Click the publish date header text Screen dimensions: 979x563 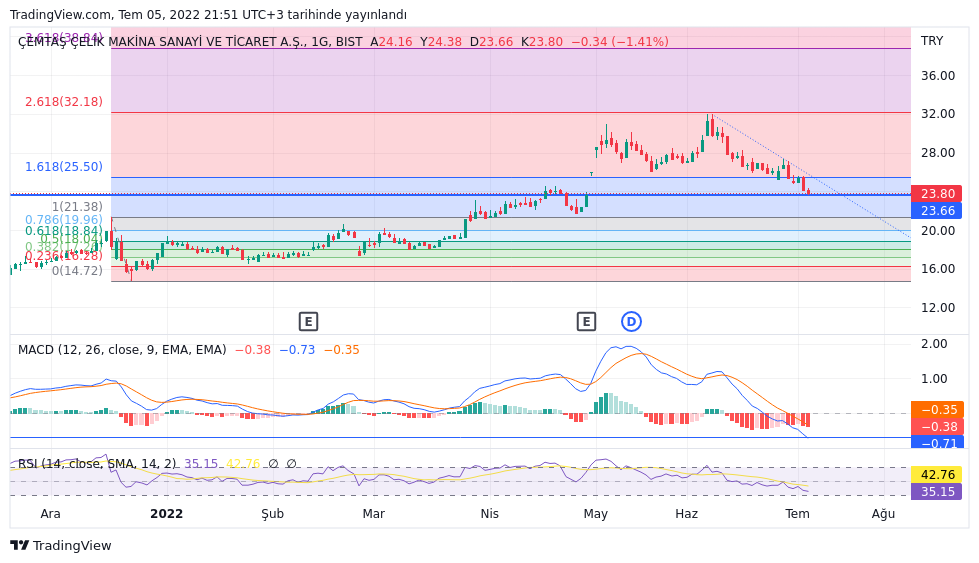point(209,14)
